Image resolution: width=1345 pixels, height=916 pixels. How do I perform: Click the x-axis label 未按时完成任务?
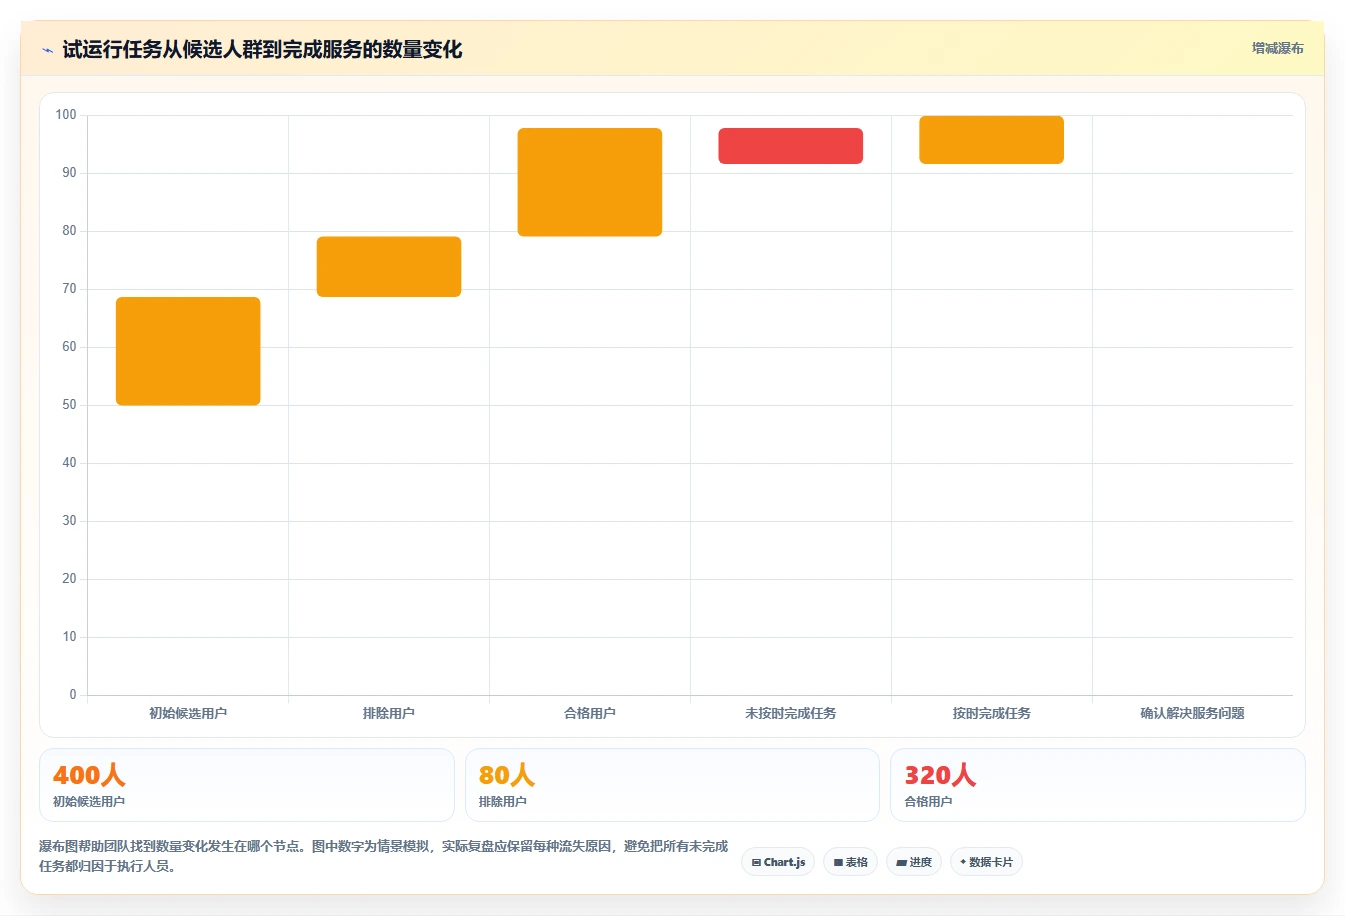click(791, 713)
